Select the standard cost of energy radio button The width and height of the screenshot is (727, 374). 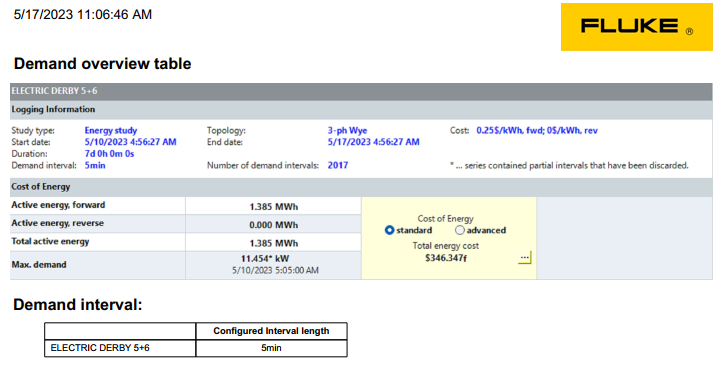(389, 230)
